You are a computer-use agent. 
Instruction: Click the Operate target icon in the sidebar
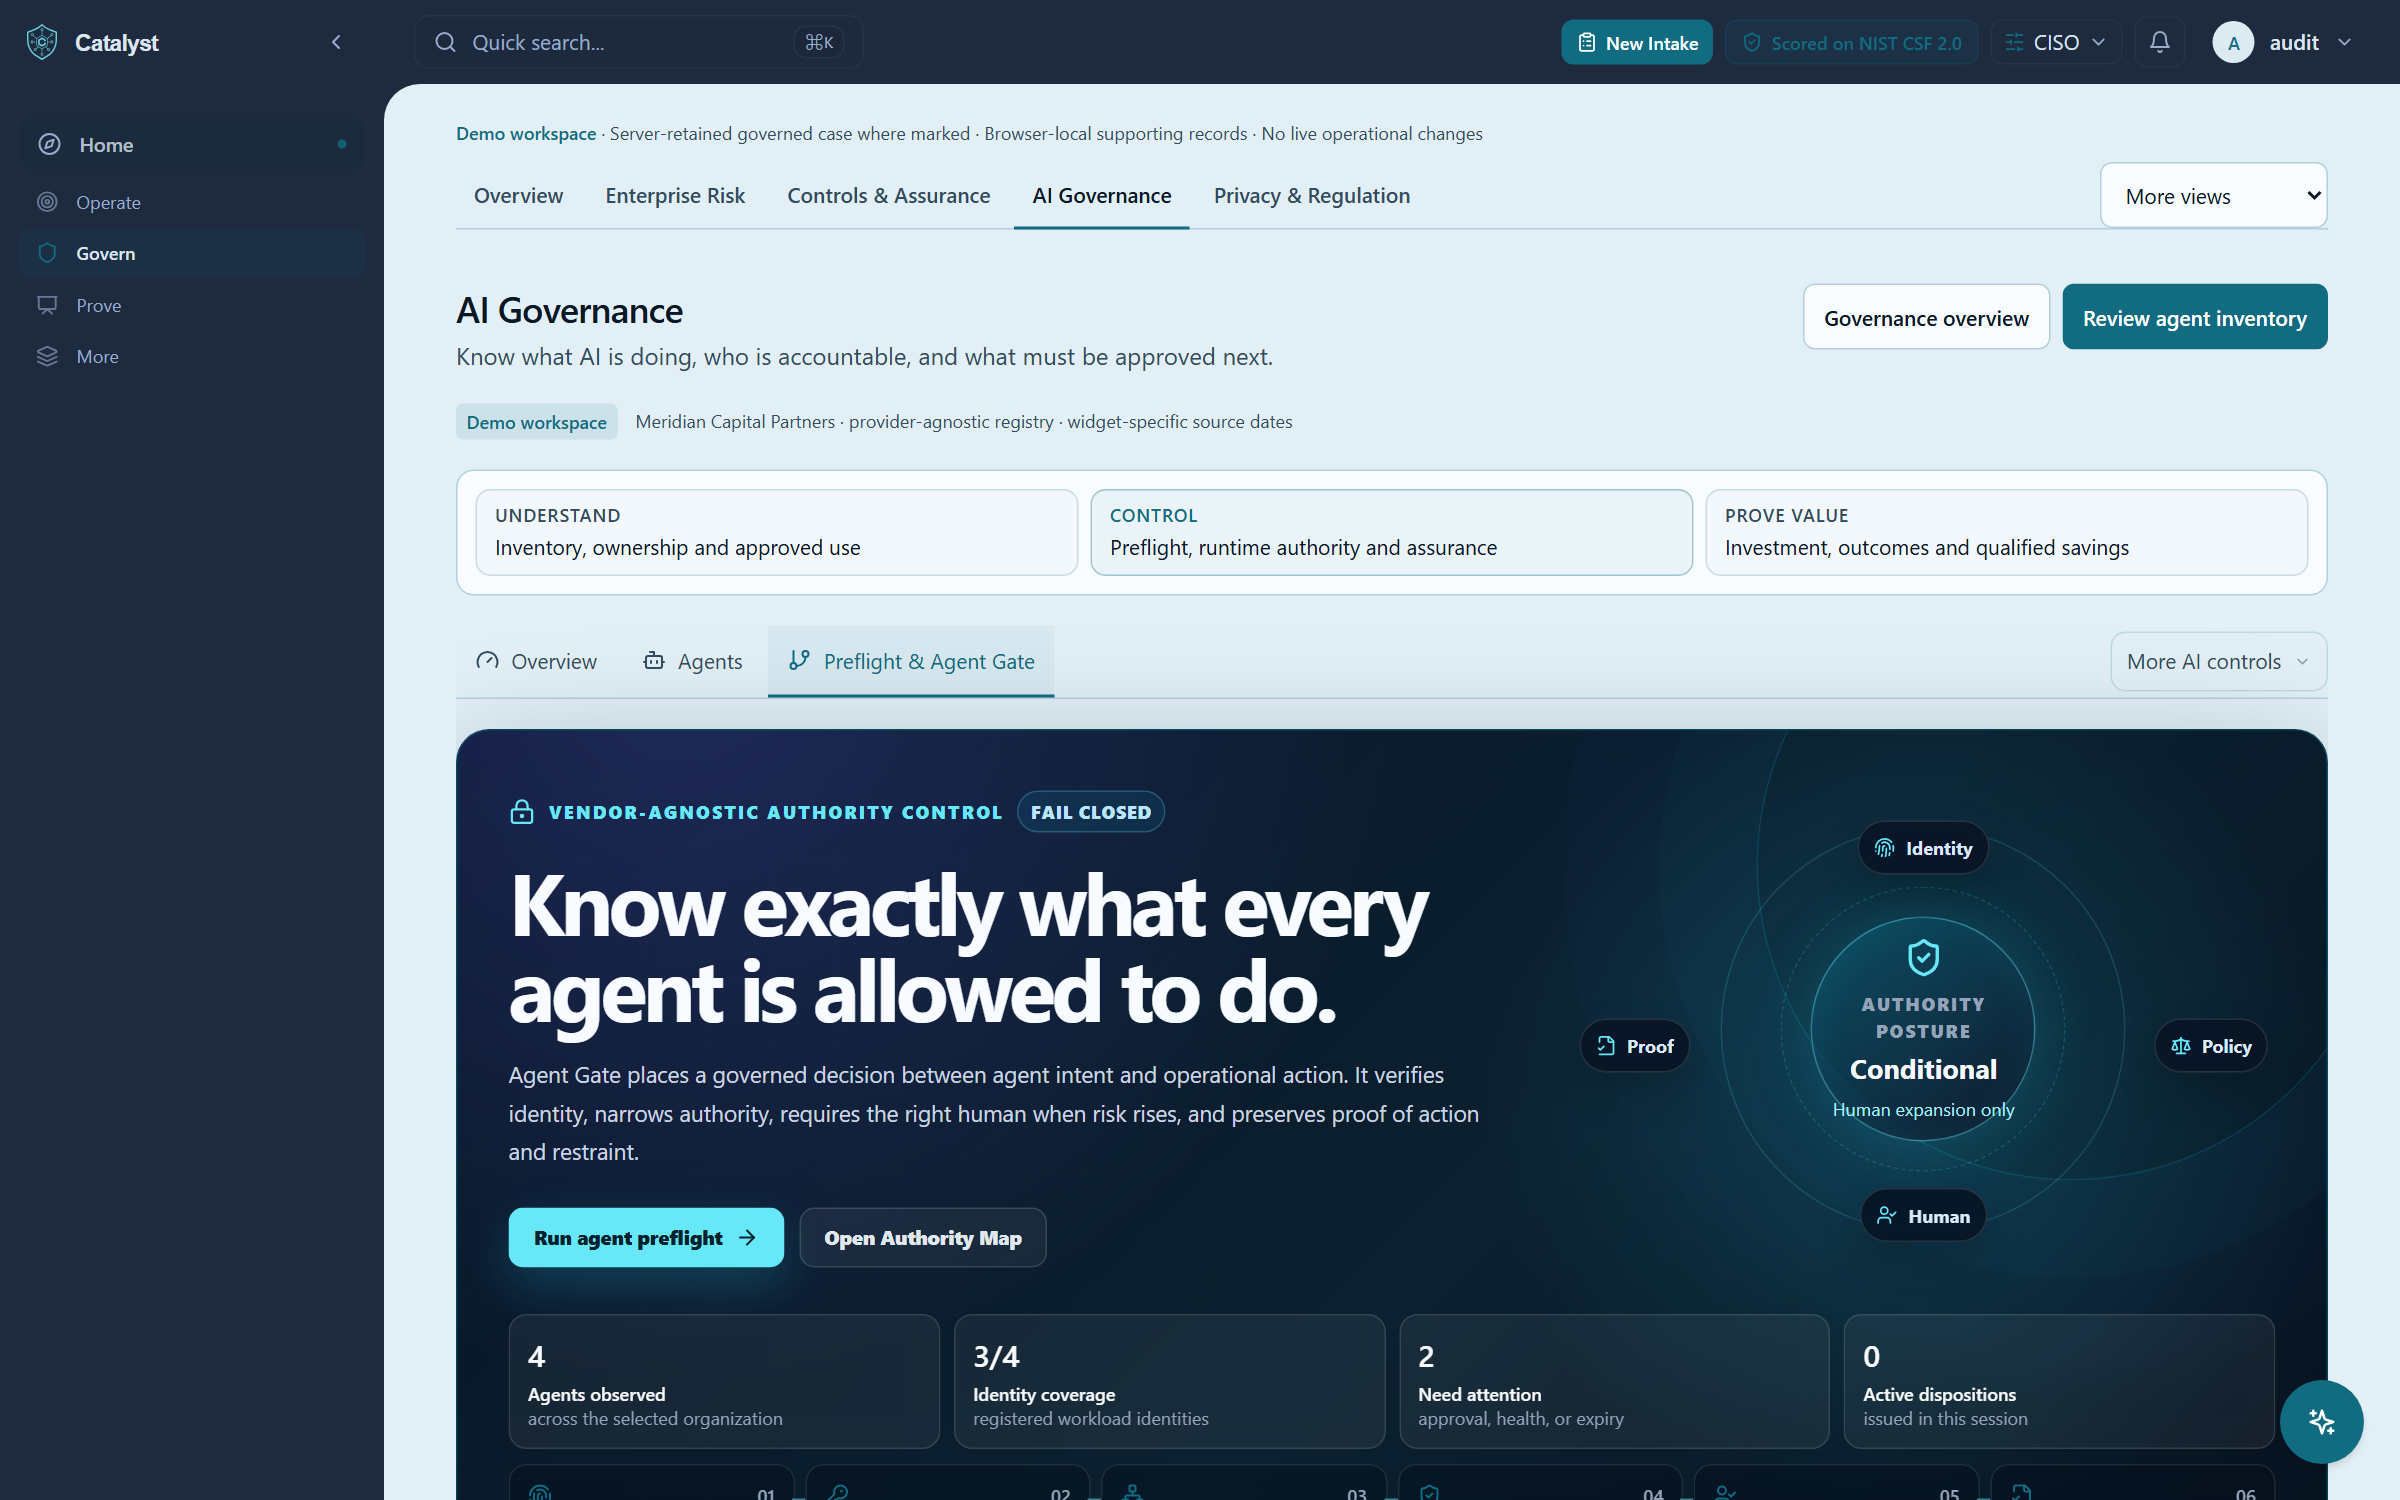[47, 202]
